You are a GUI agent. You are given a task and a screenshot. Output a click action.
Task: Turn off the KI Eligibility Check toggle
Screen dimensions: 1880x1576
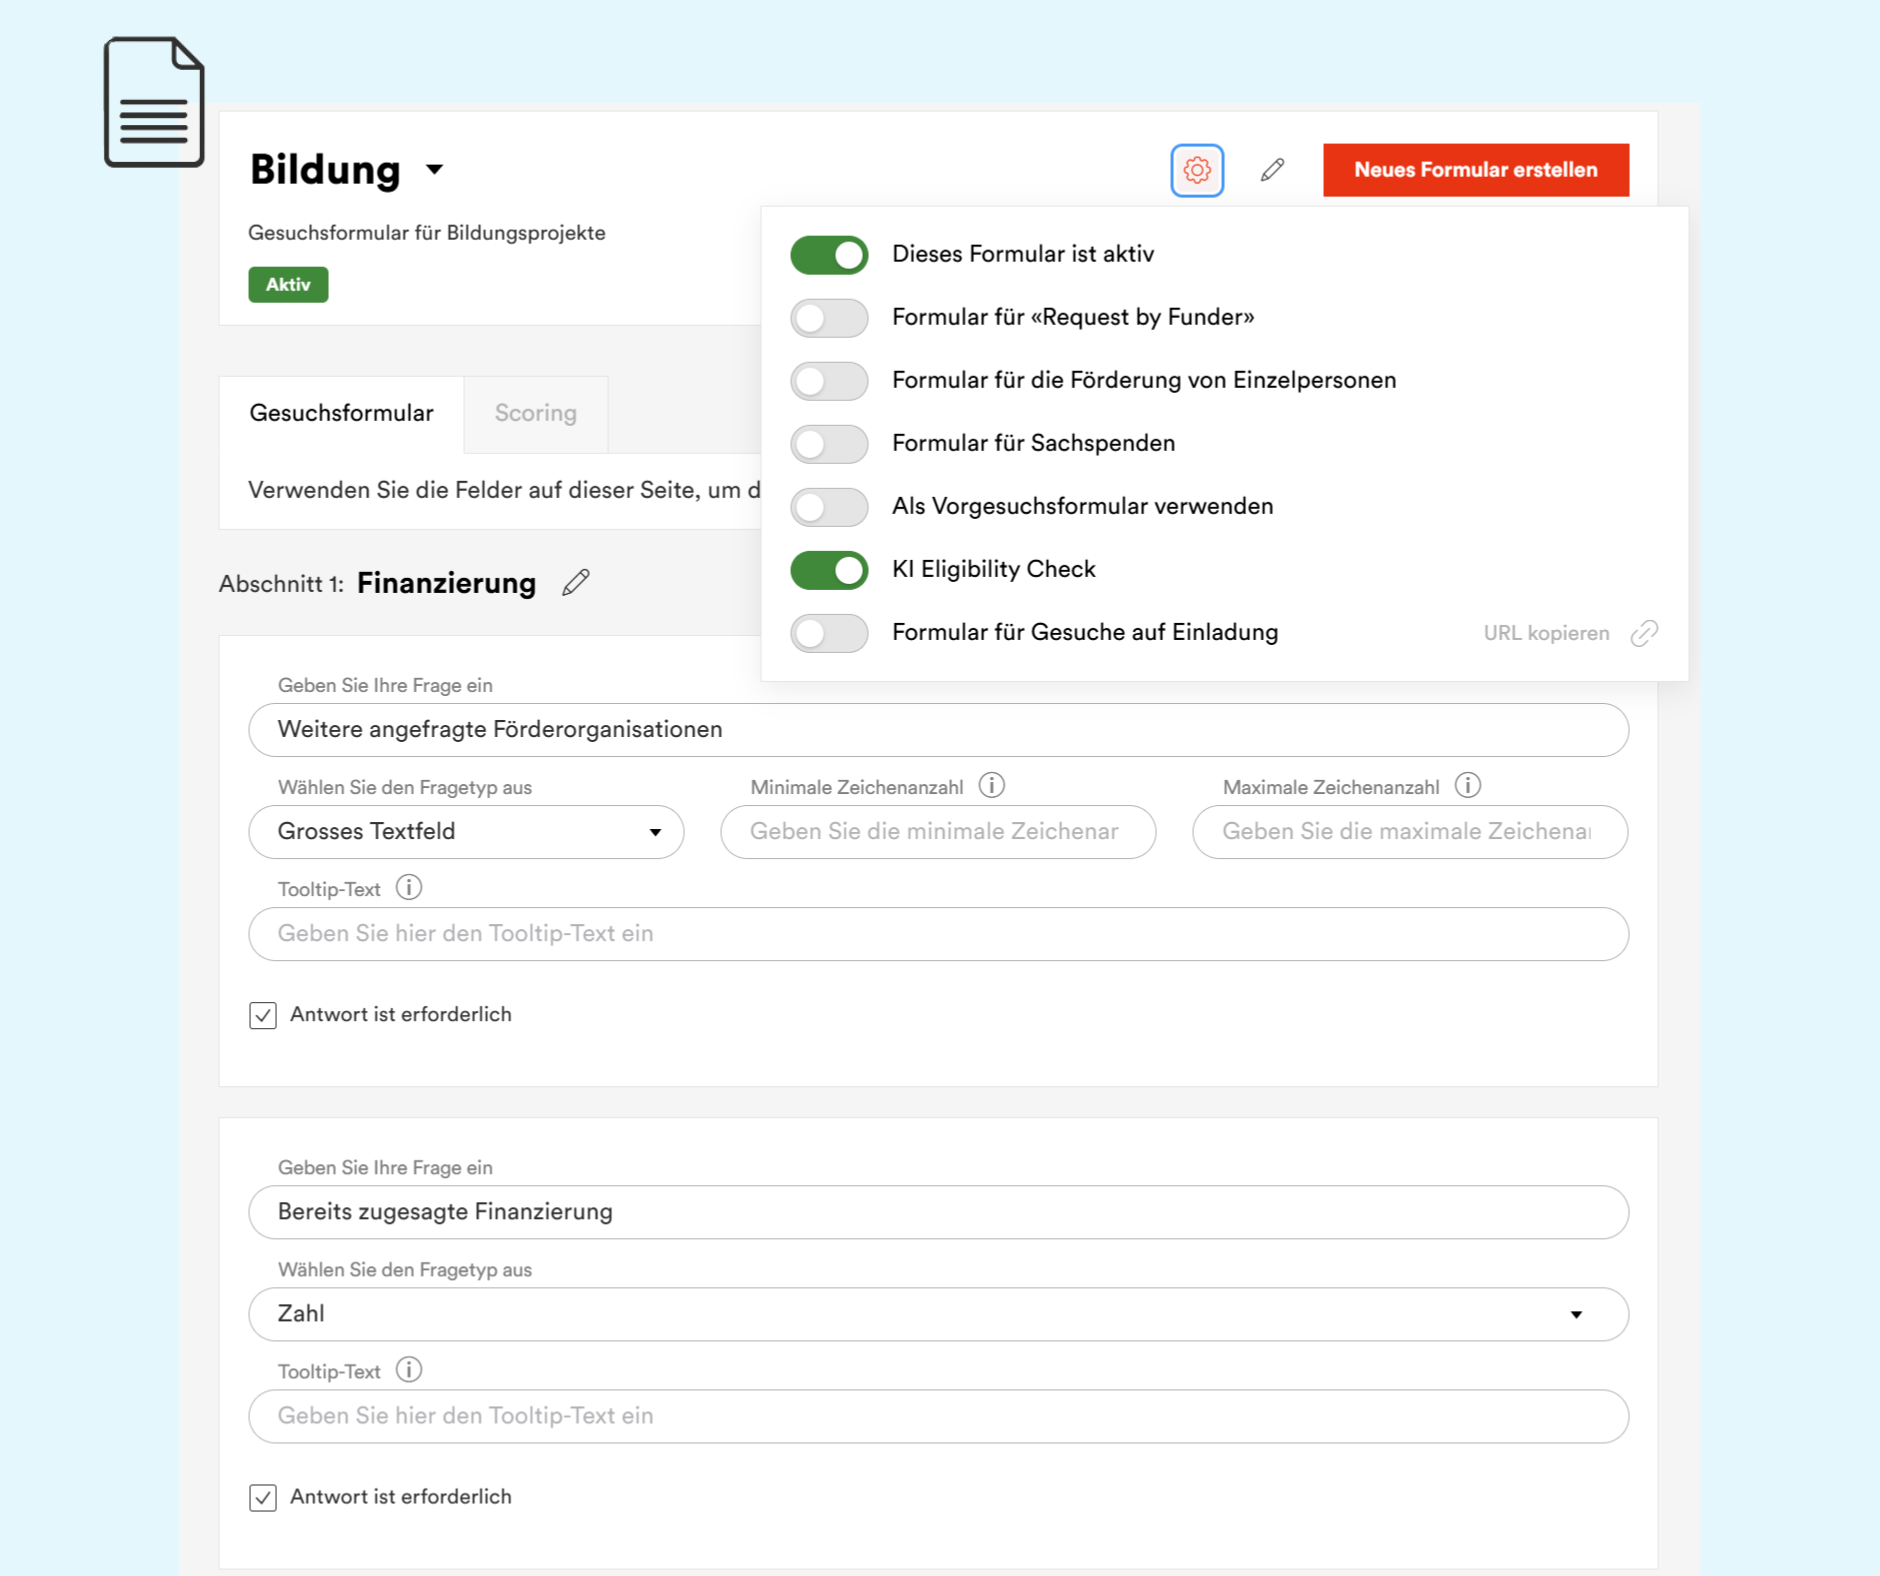tap(829, 570)
